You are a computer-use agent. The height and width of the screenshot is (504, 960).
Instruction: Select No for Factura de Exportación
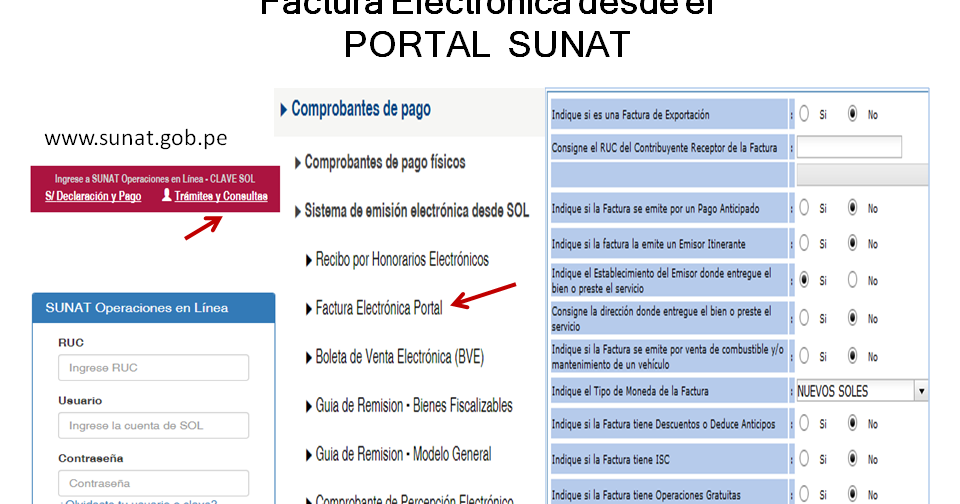pyautogui.click(x=852, y=114)
